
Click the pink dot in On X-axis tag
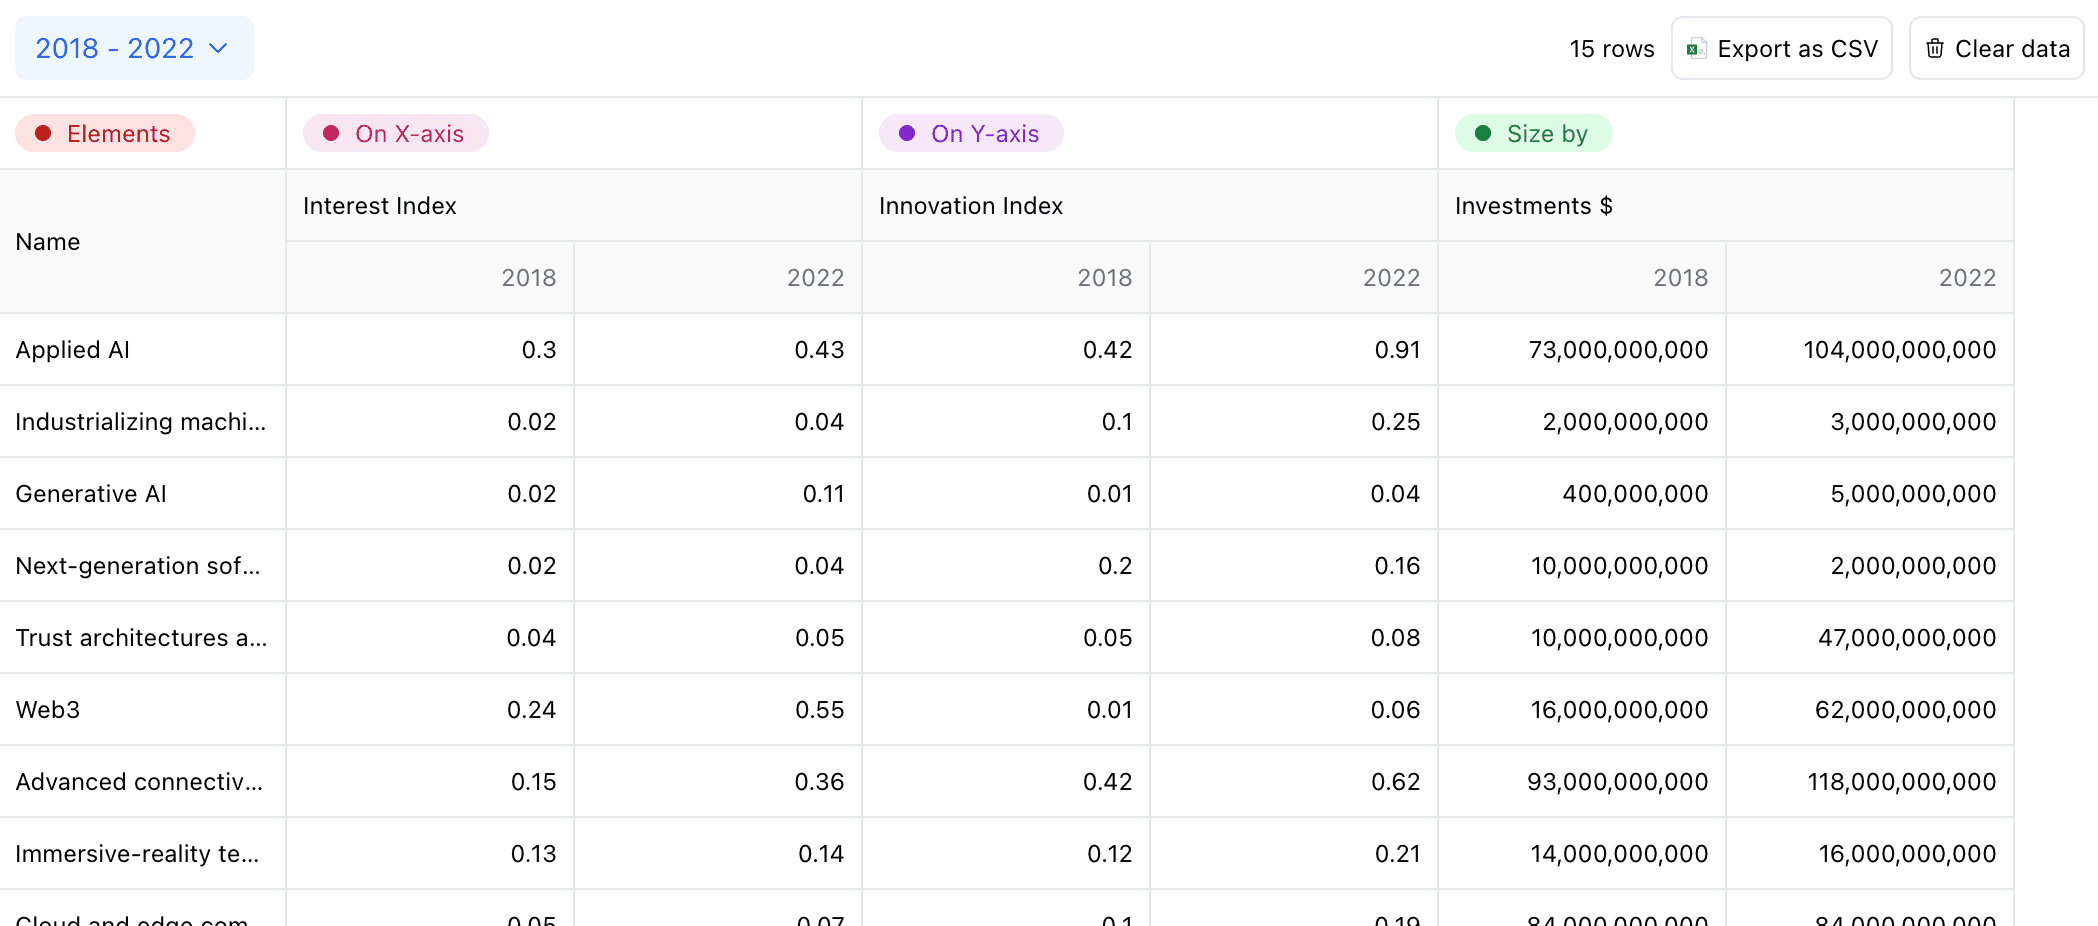(331, 134)
